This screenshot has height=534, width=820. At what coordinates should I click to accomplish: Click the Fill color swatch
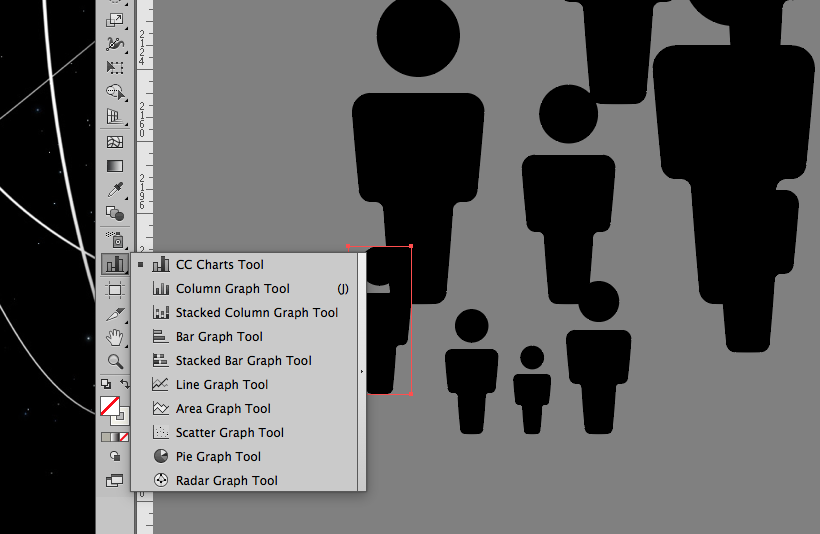110,406
